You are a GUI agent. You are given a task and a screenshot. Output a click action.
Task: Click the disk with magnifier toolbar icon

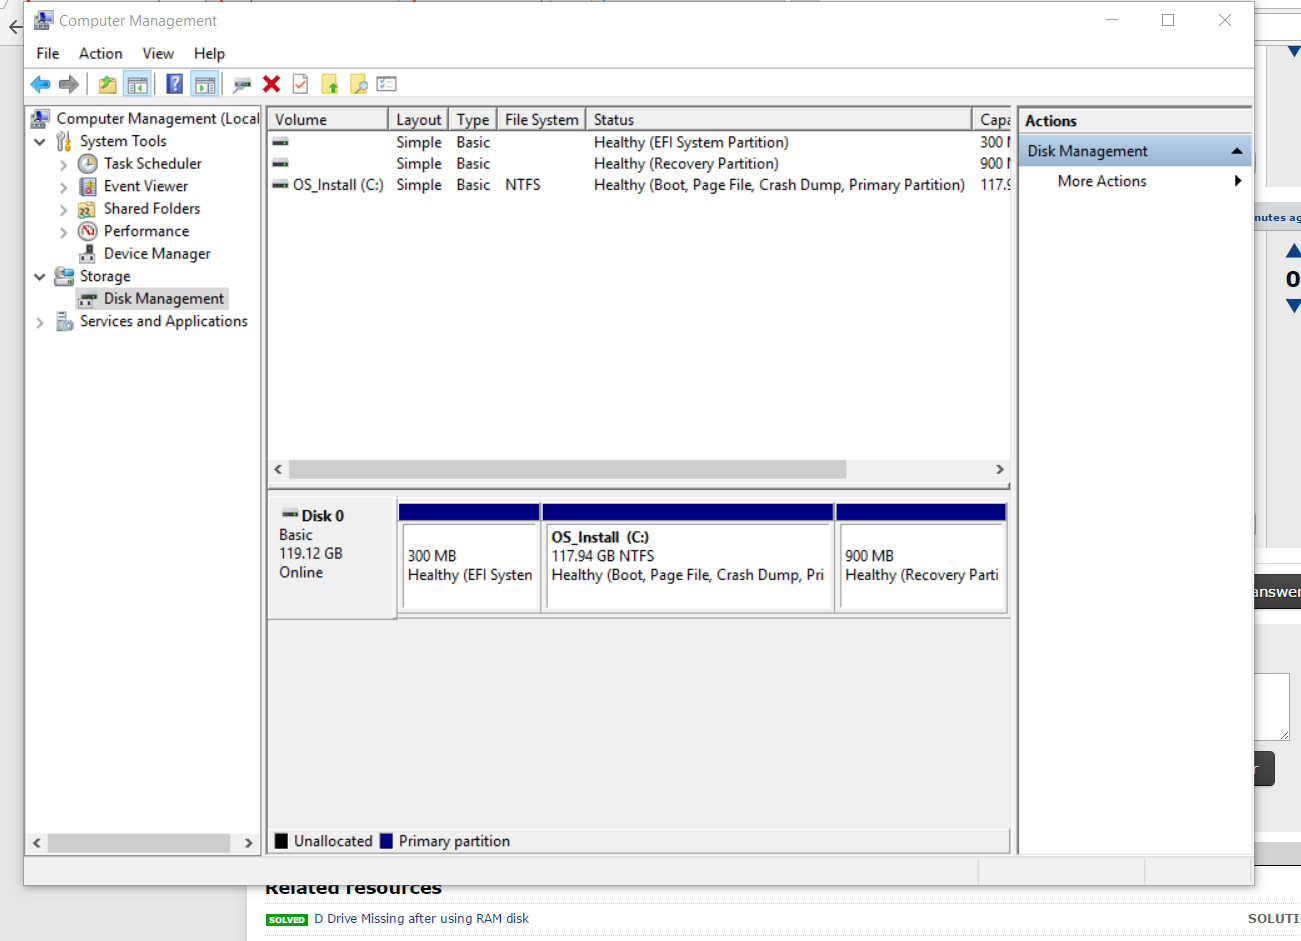[x=242, y=85]
